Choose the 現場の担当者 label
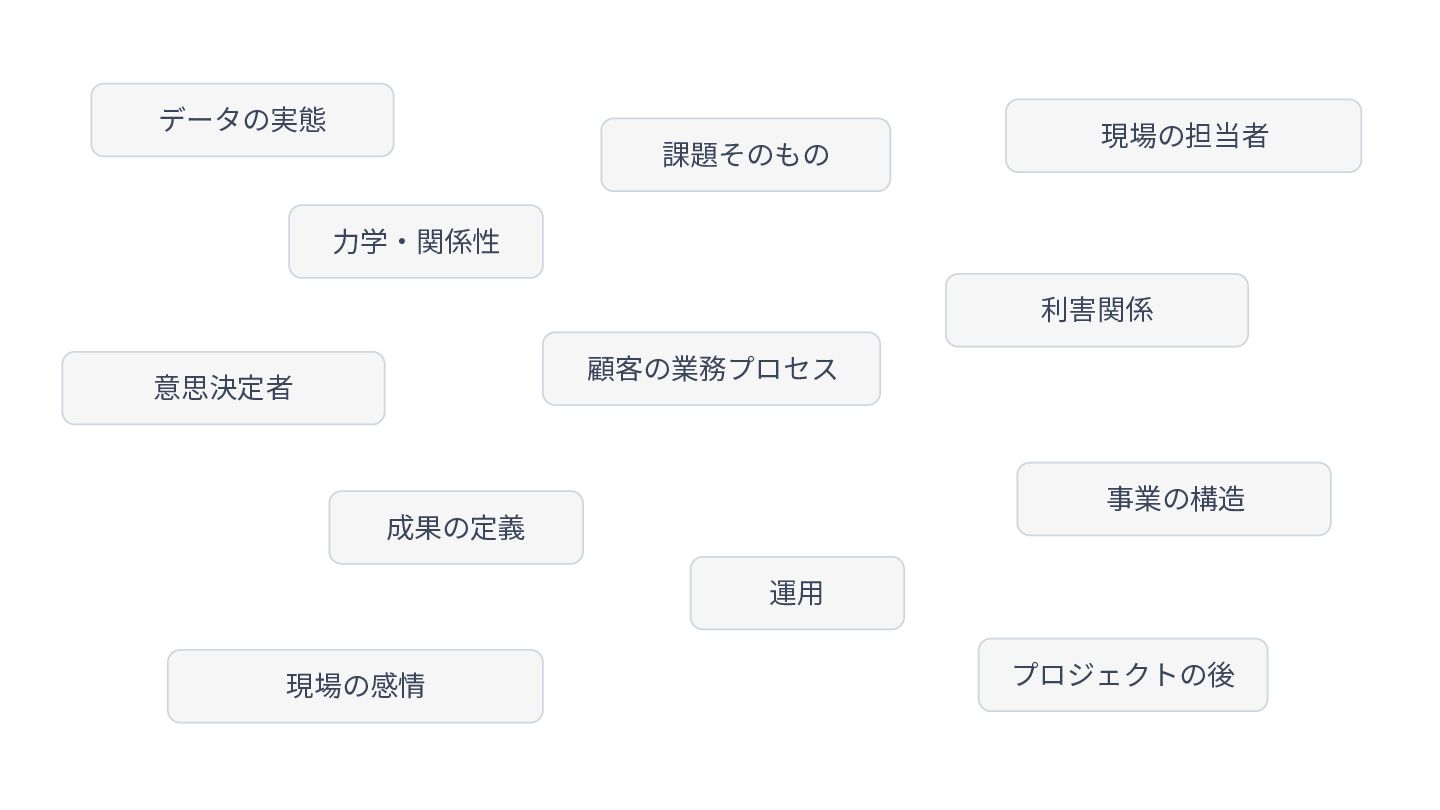Image resolution: width=1440 pixels, height=810 pixels. pos(1183,136)
